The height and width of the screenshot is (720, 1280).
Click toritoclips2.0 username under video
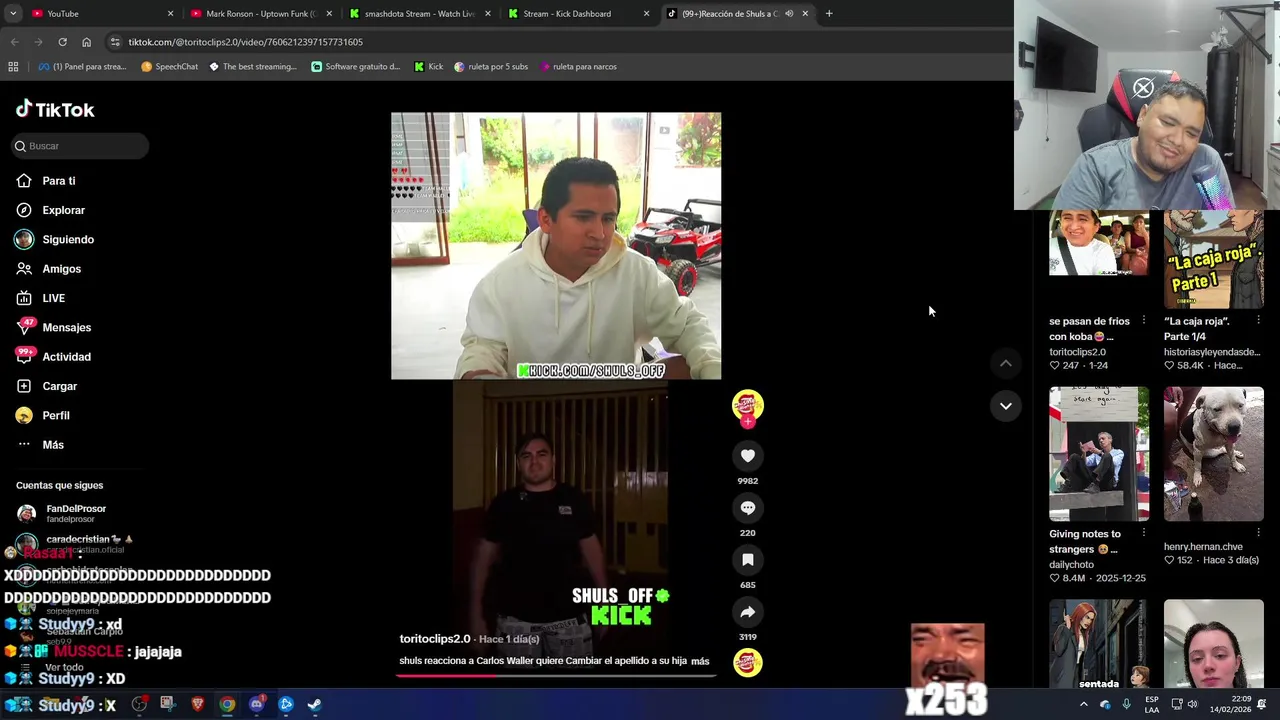pos(435,639)
